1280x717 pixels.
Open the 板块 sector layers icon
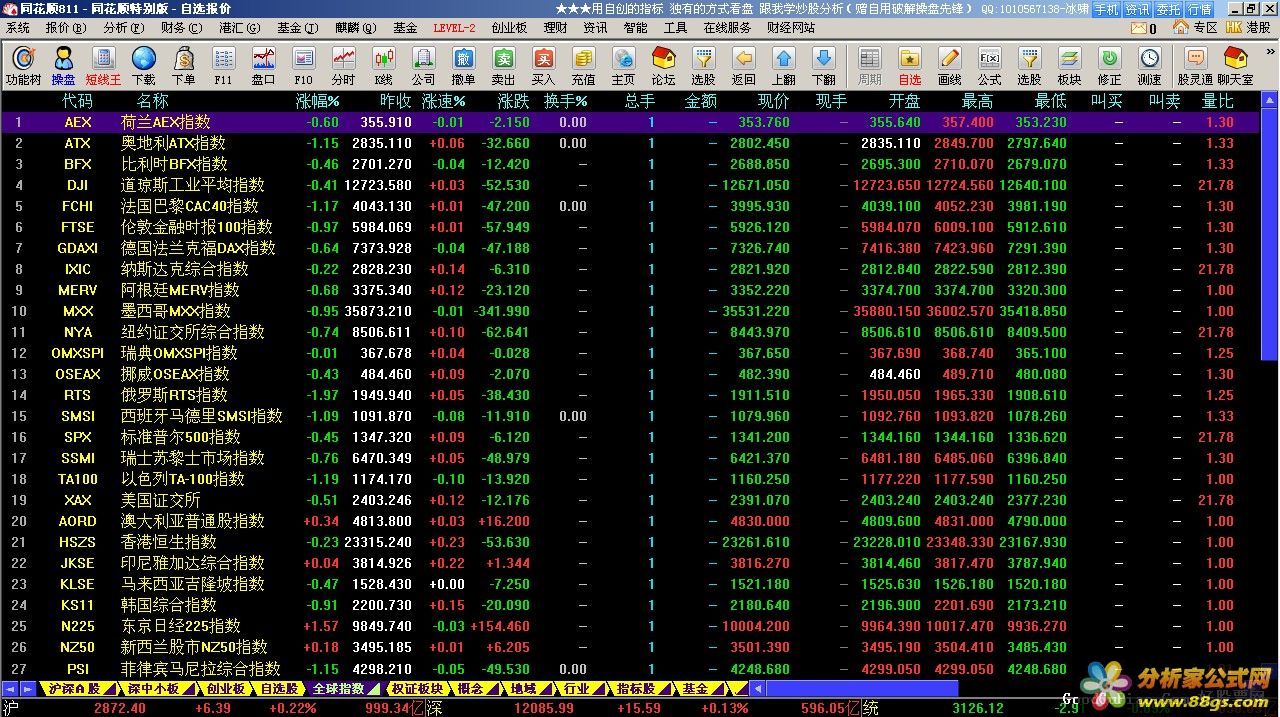pos(1069,65)
